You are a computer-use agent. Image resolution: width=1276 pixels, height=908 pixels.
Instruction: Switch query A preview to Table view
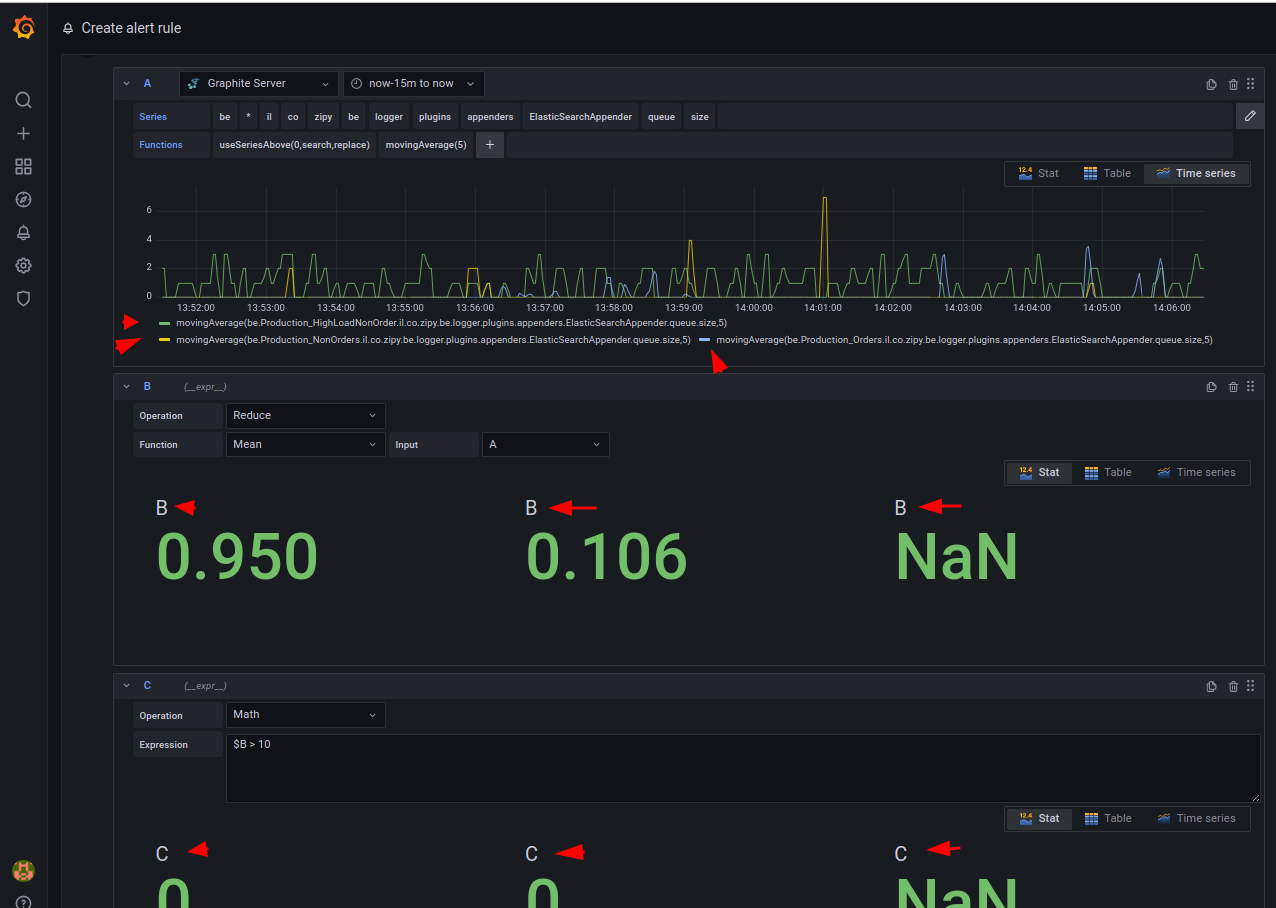[1108, 173]
